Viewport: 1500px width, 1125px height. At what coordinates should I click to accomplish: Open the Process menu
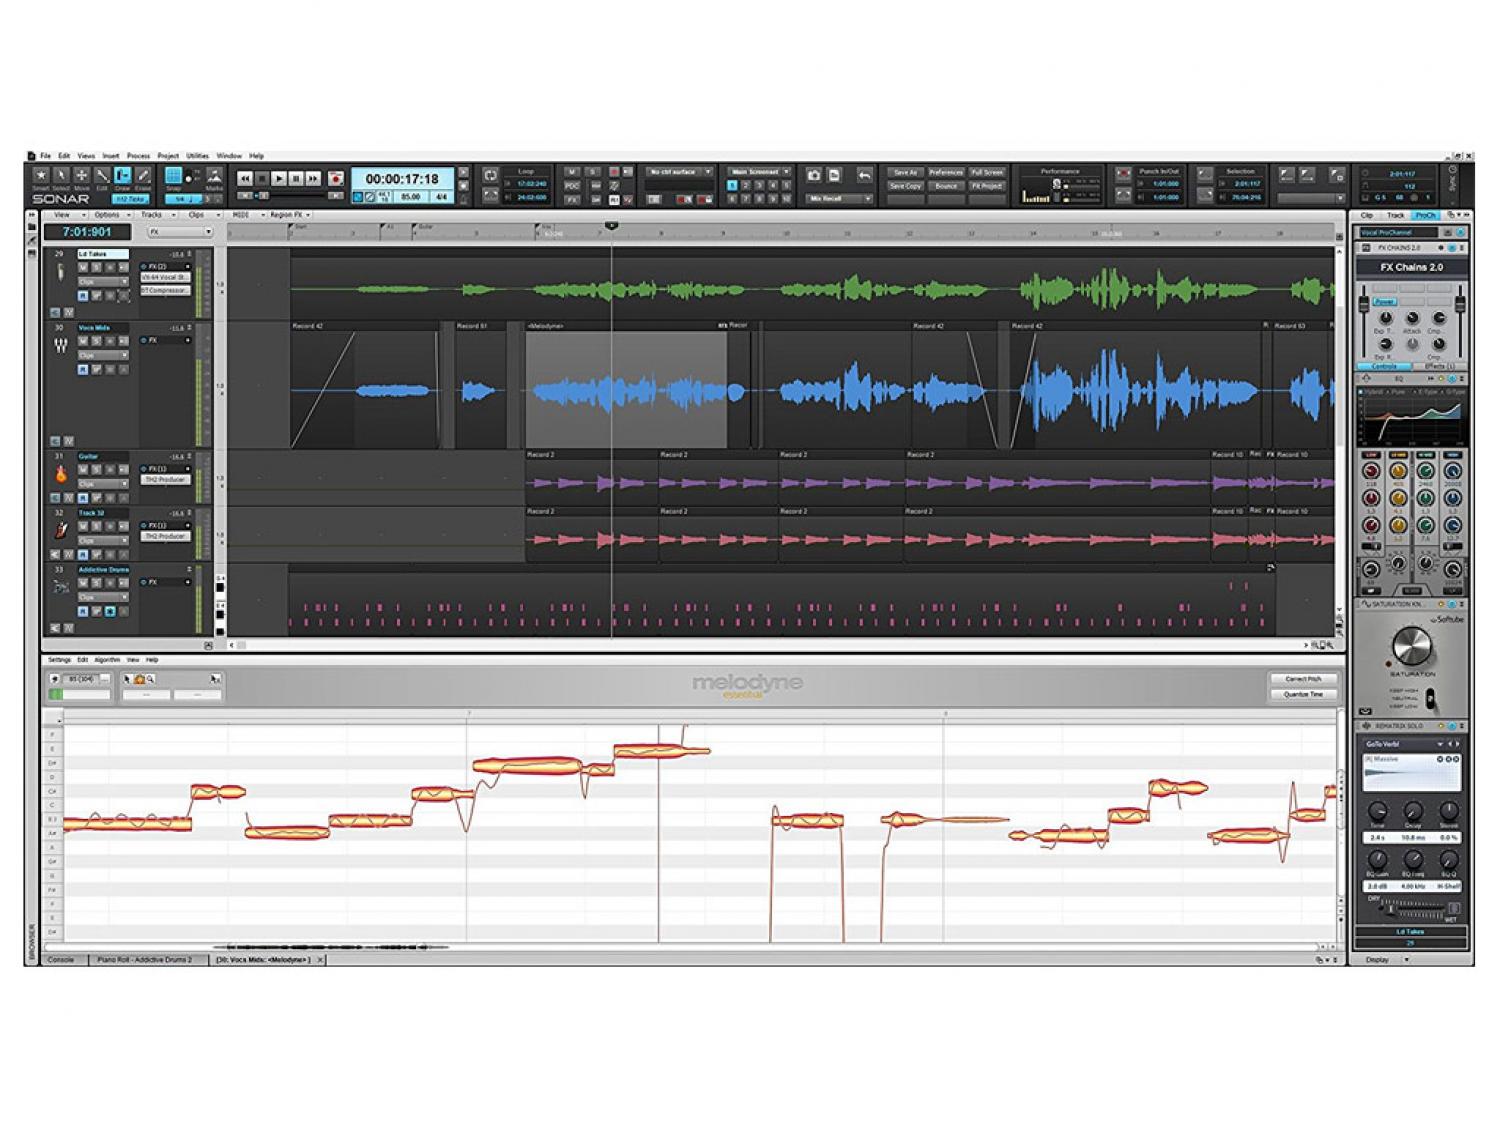138,156
